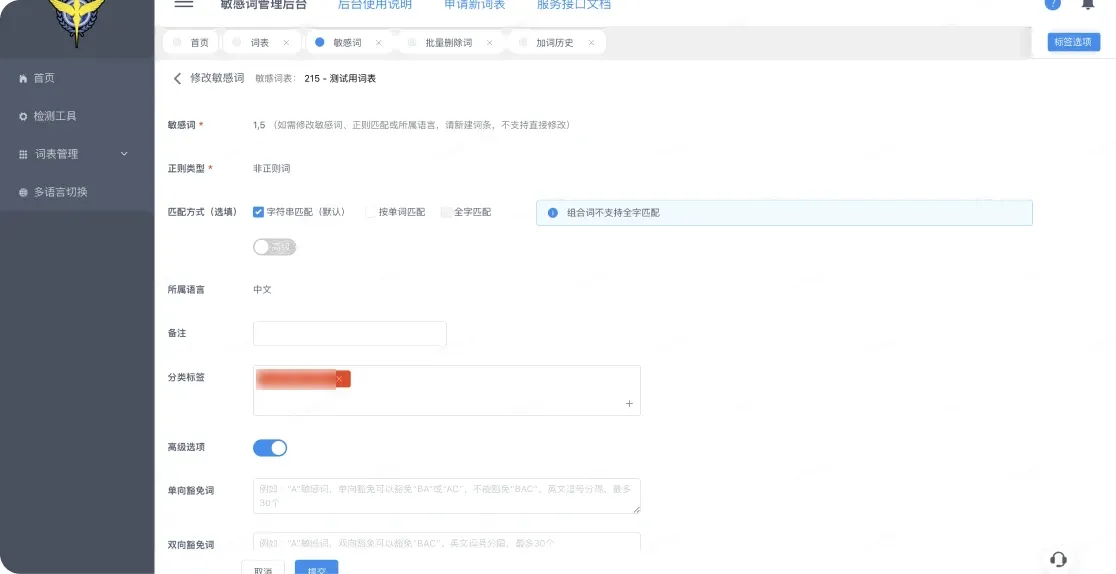Open 标签选项 dropdown button
The image size is (1116, 574).
pos(1073,42)
